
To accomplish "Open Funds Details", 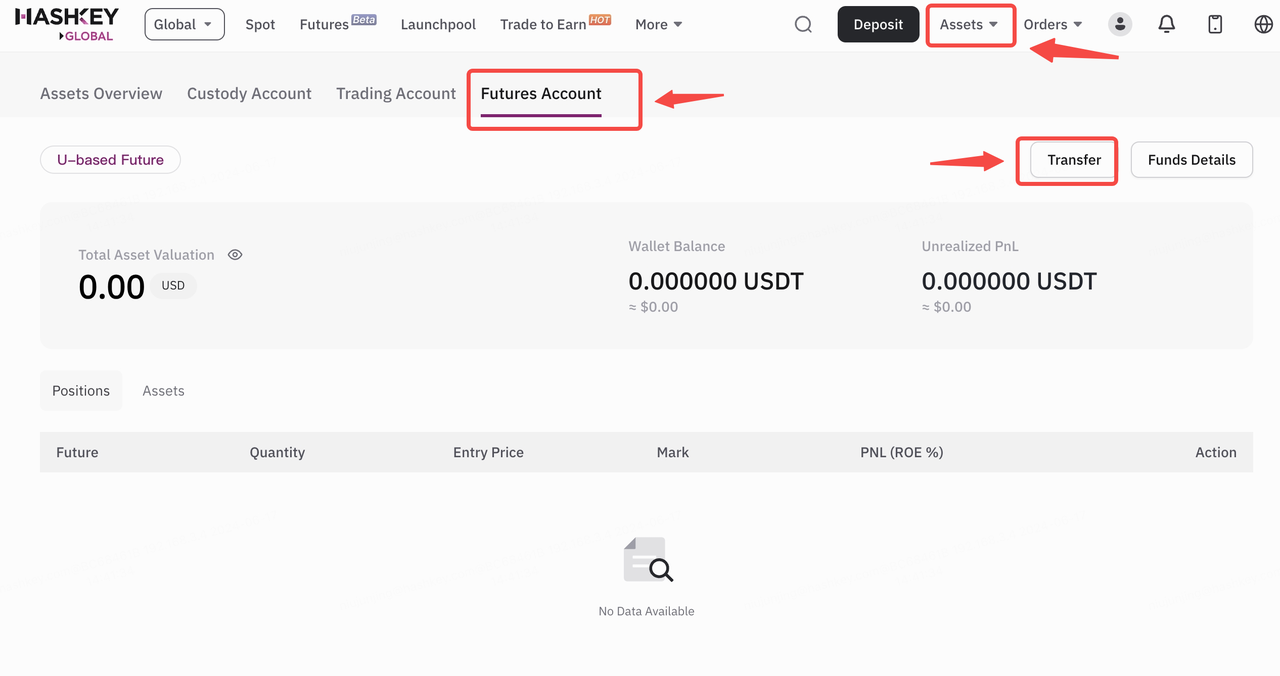I will [x=1192, y=160].
